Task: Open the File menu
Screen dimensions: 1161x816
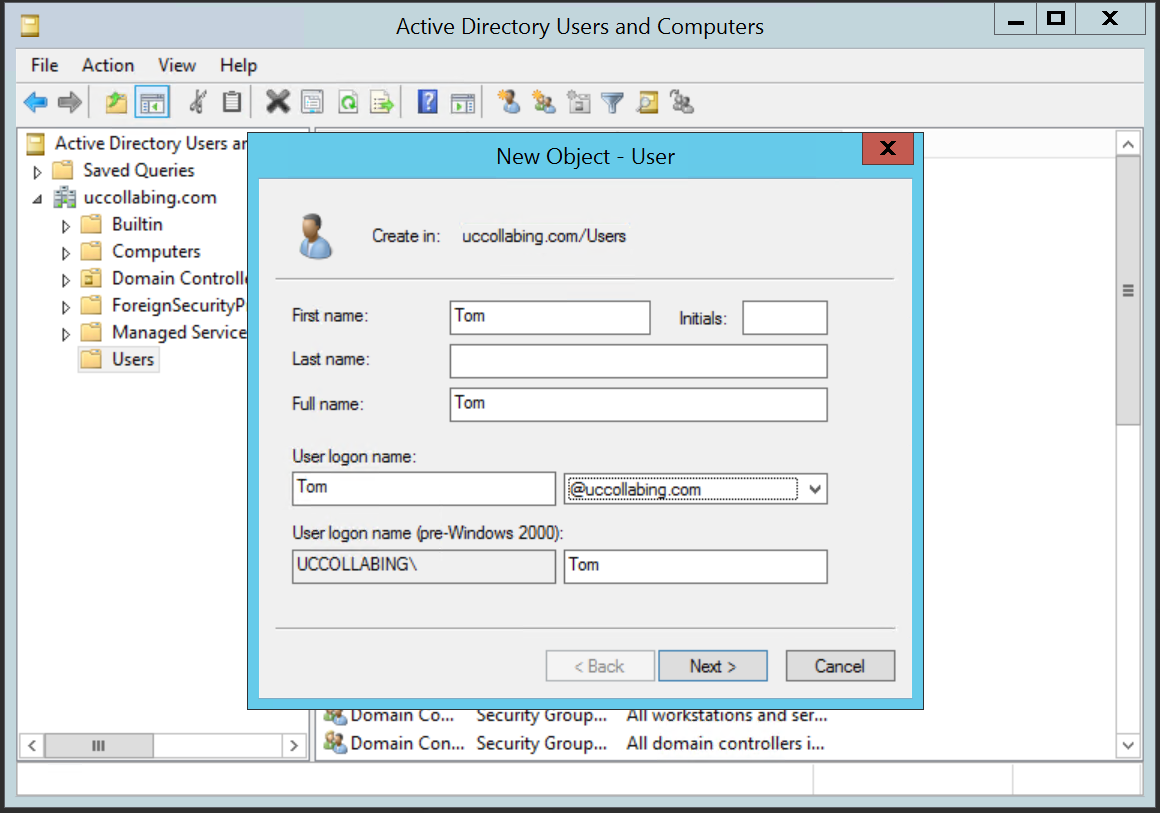Action: coord(44,65)
